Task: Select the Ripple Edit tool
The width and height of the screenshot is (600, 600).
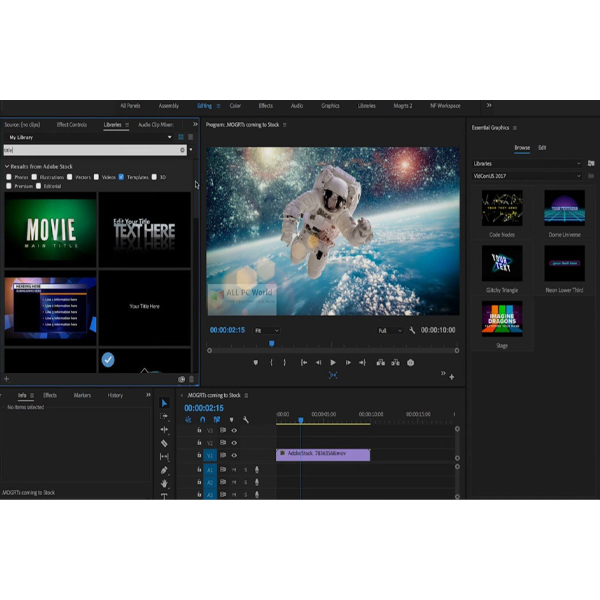Action: (x=164, y=430)
